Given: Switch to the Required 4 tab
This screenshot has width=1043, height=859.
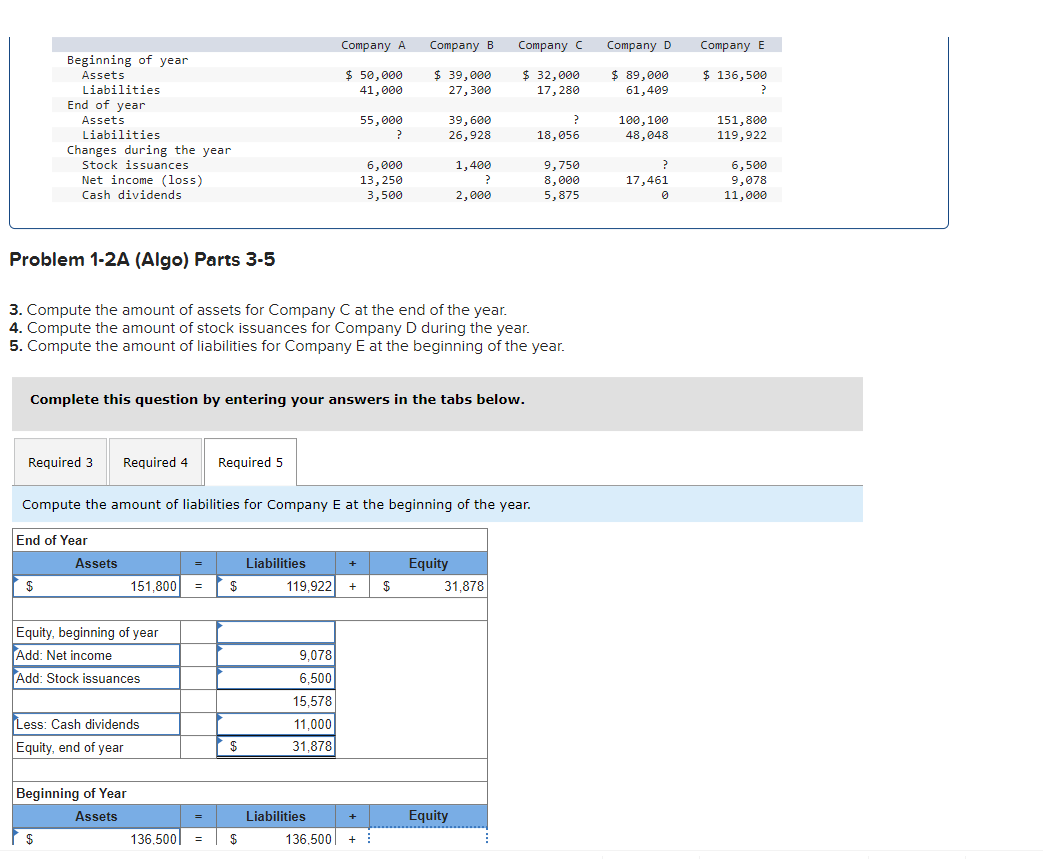Looking at the screenshot, I should coord(155,462).
